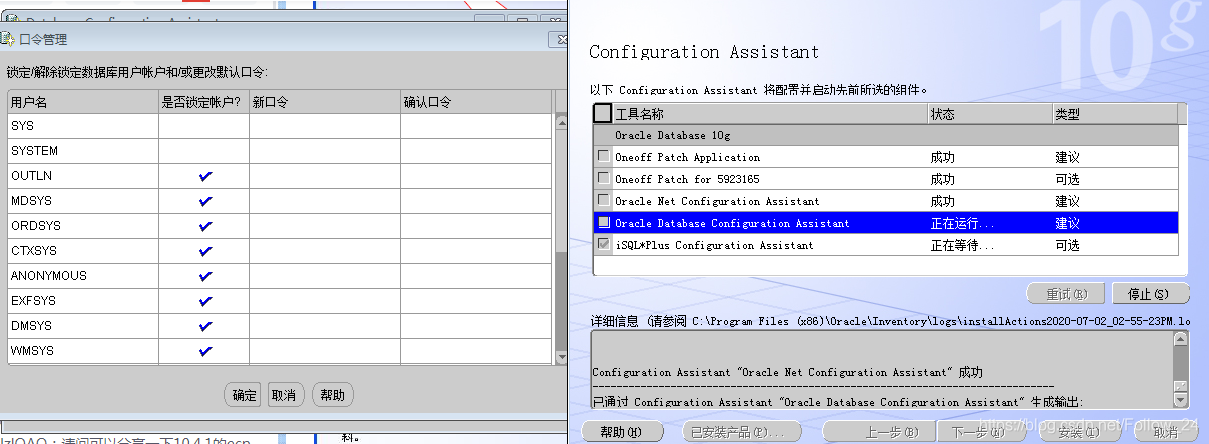Click the user list vertical scrollbar
The image size is (1209, 444).
(x=561, y=239)
